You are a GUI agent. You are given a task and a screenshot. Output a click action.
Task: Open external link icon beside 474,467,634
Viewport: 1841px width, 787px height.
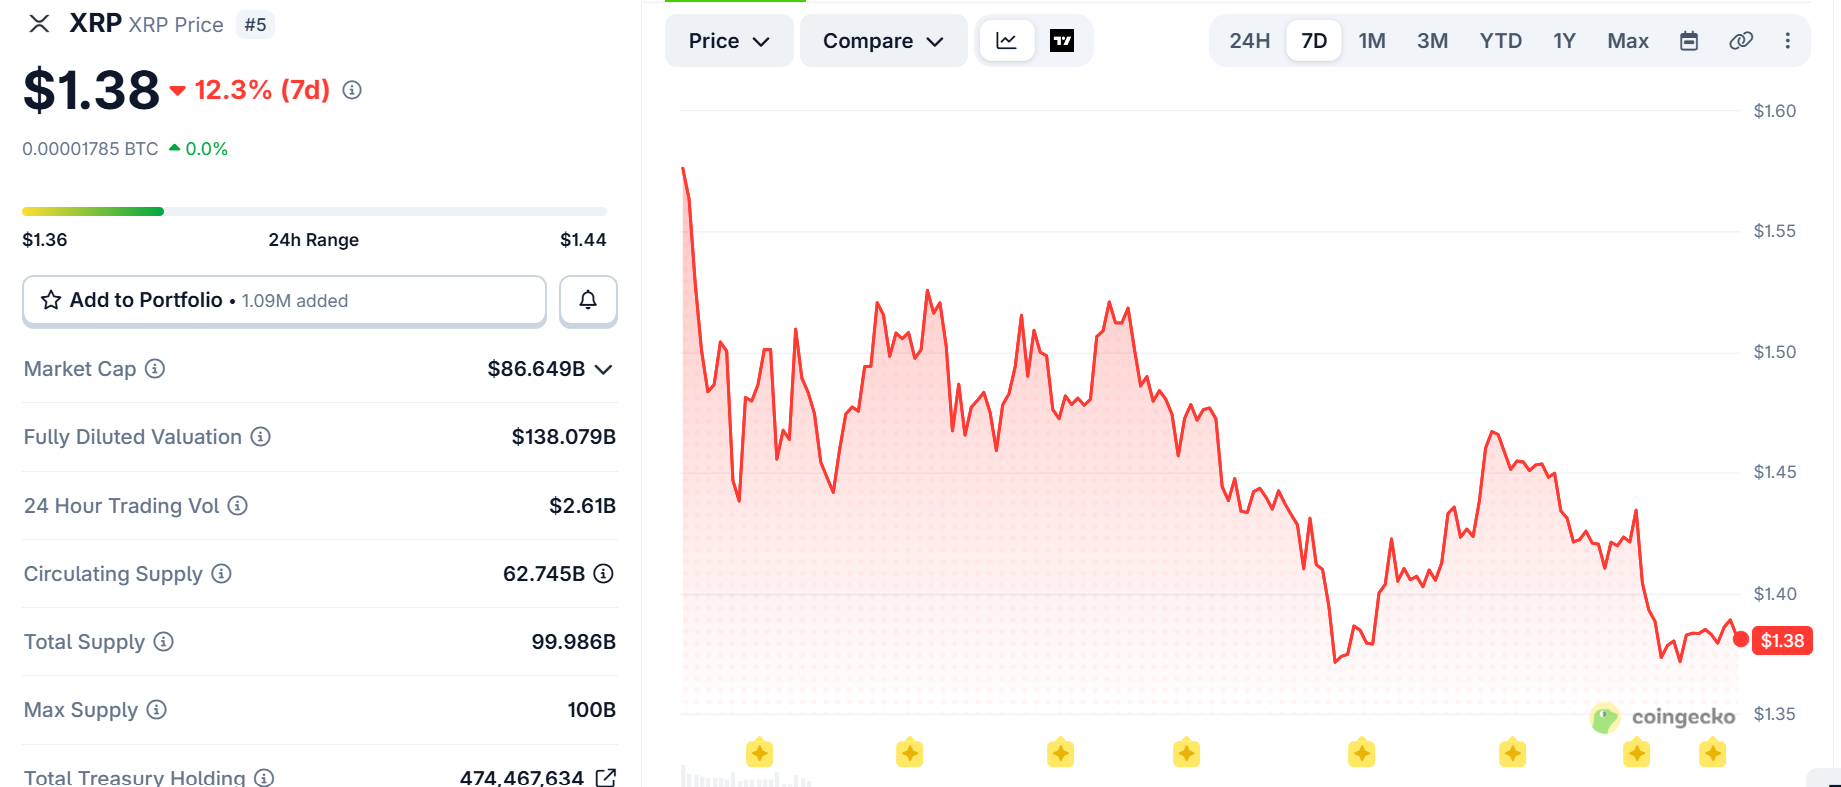coord(606,778)
